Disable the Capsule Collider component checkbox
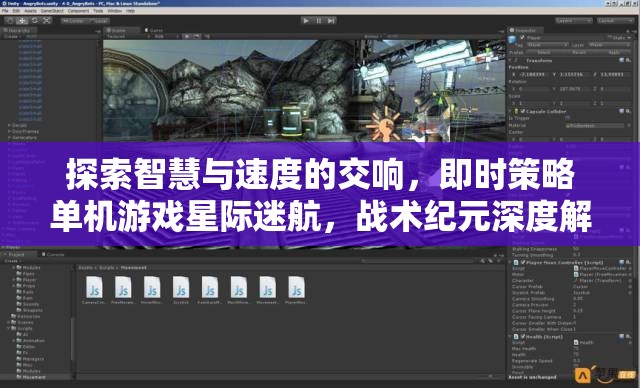The width and height of the screenshot is (640, 388). [x=522, y=111]
